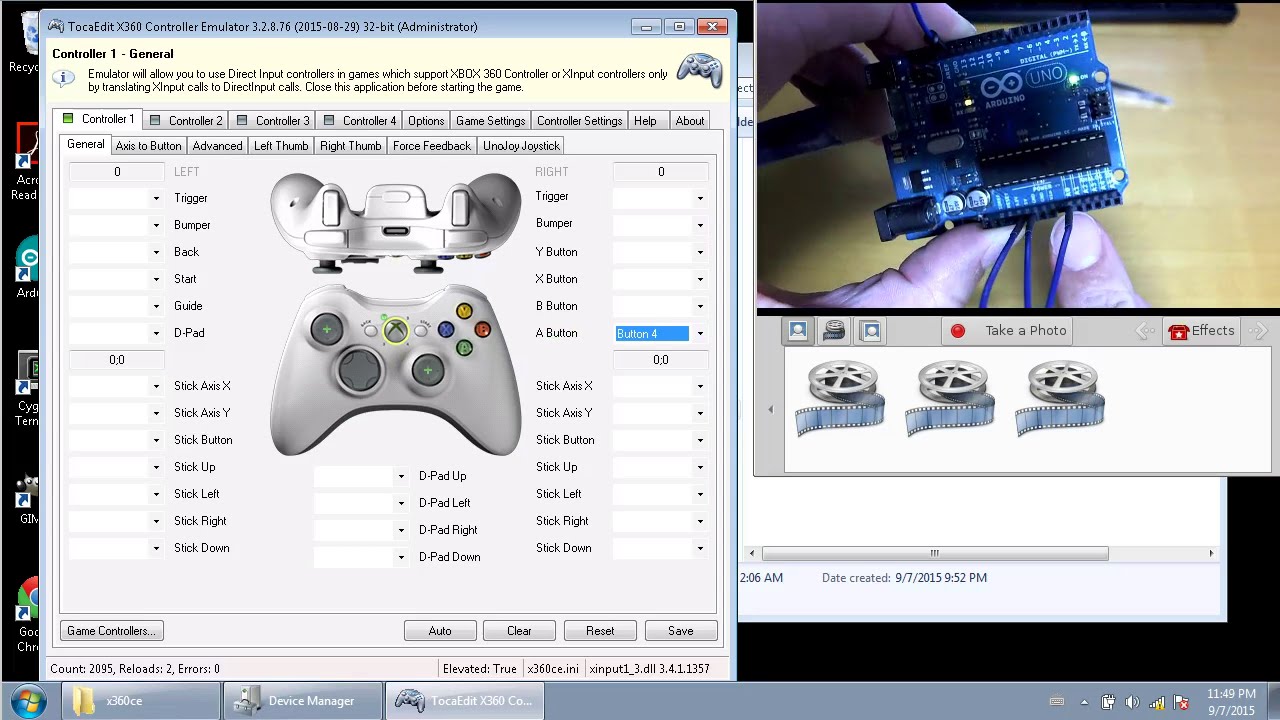
Task: Expand the Guide button dropdown
Action: (x=156, y=307)
